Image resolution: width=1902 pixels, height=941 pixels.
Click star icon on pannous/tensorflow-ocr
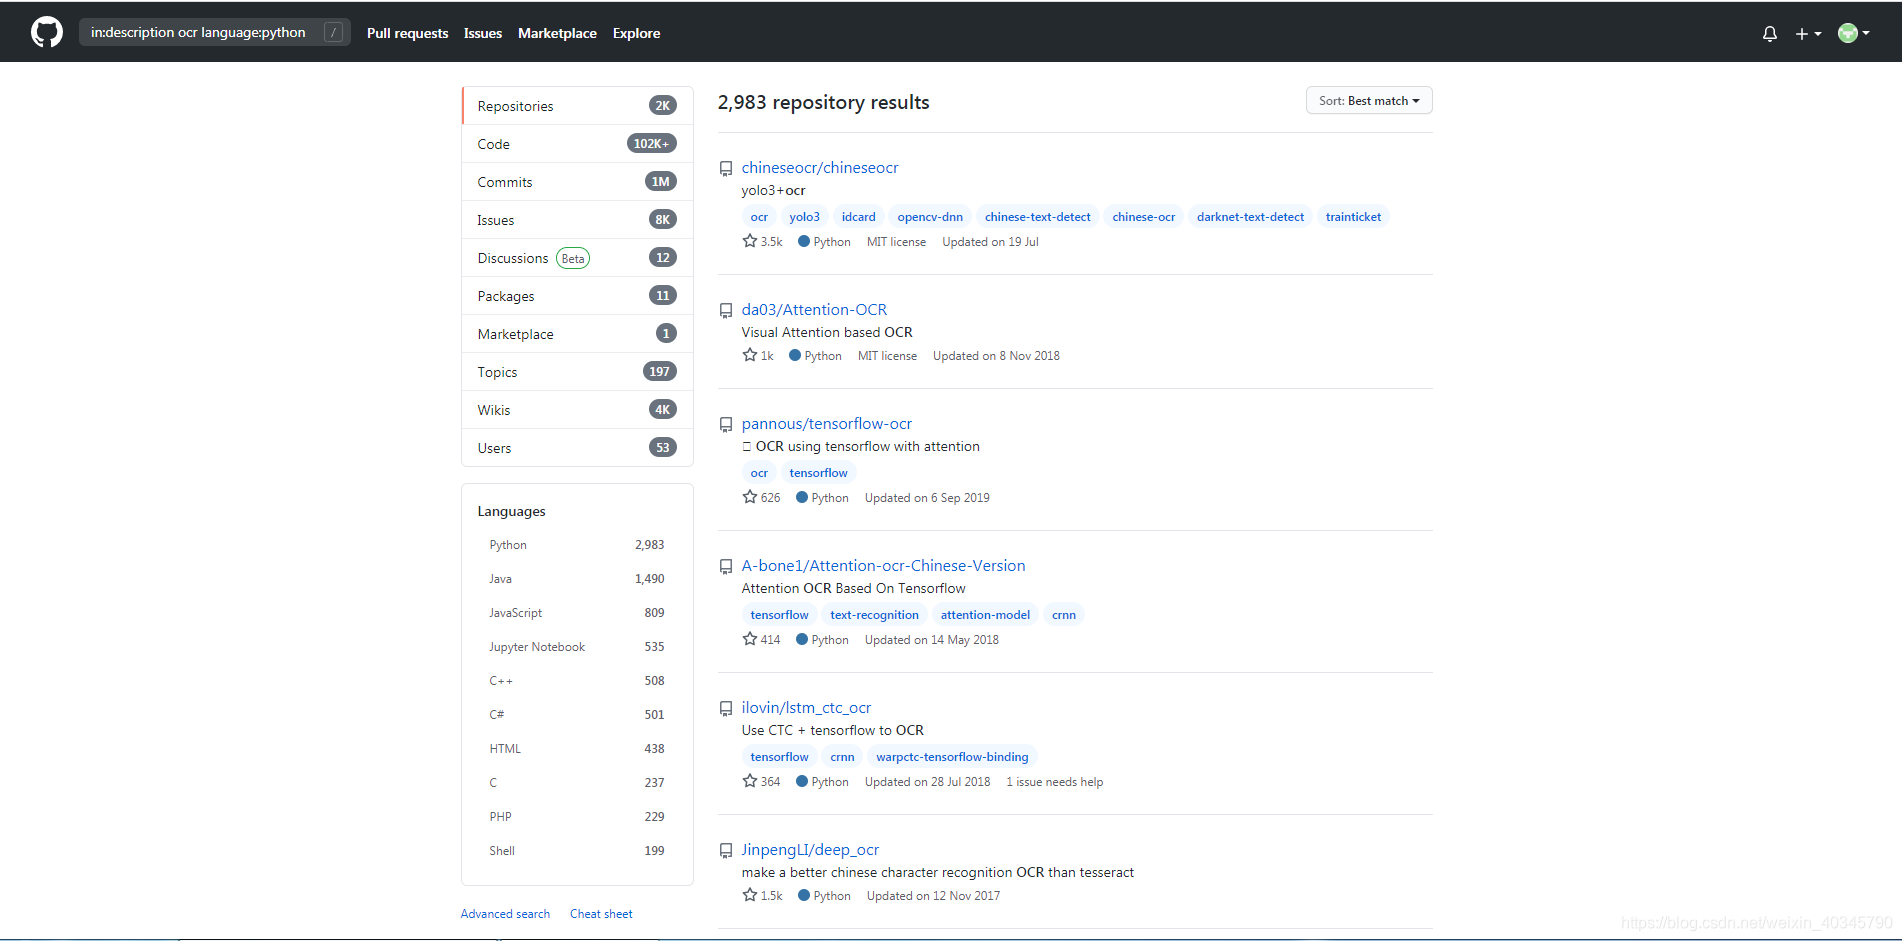tap(750, 497)
